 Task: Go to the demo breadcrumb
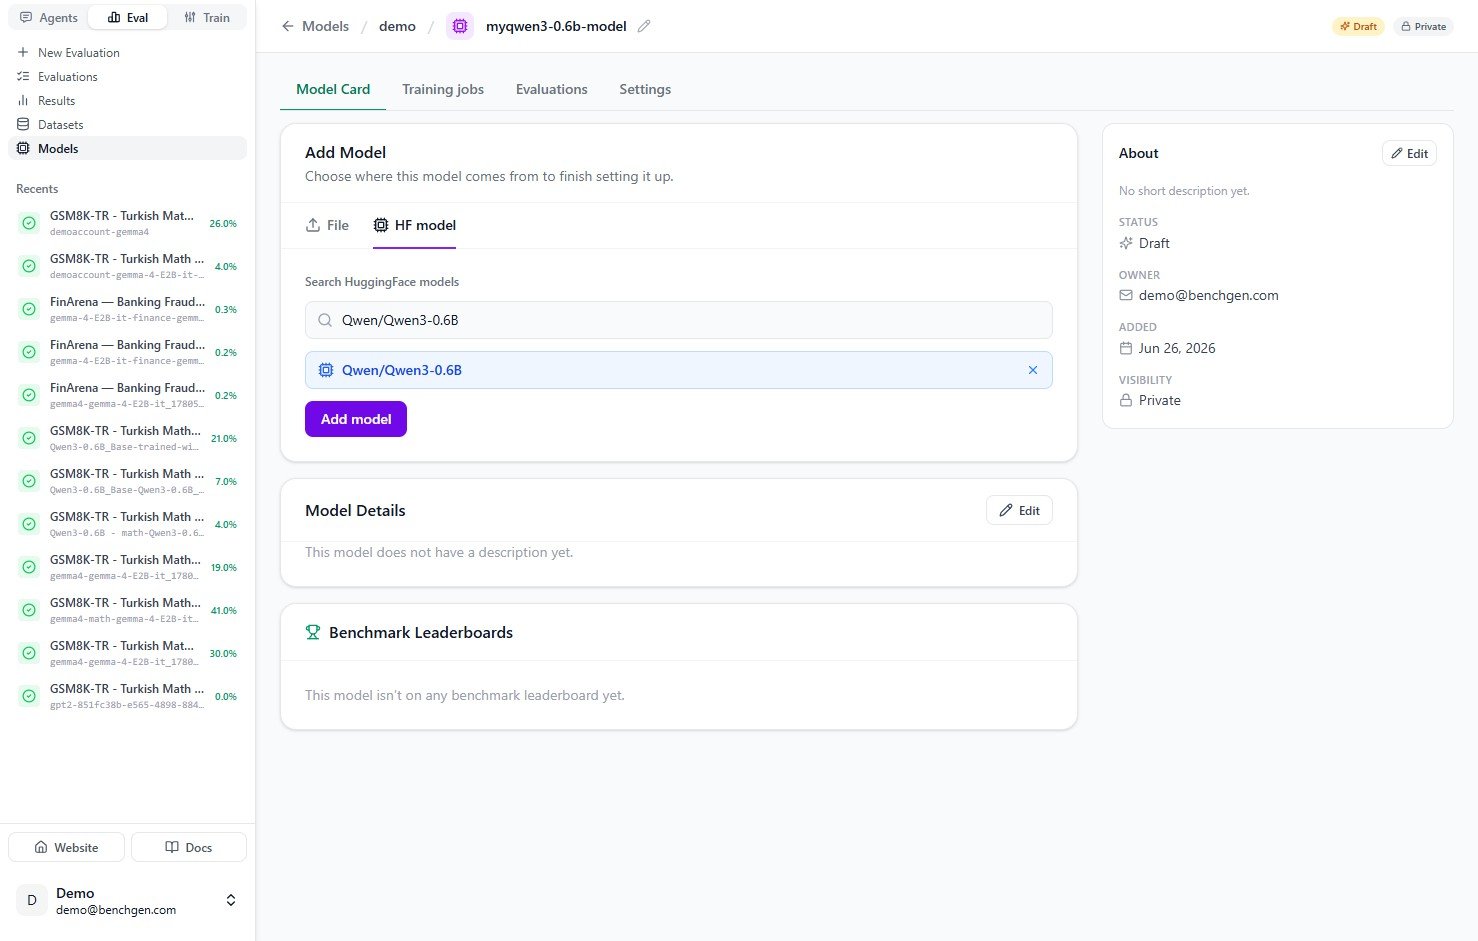click(x=397, y=26)
